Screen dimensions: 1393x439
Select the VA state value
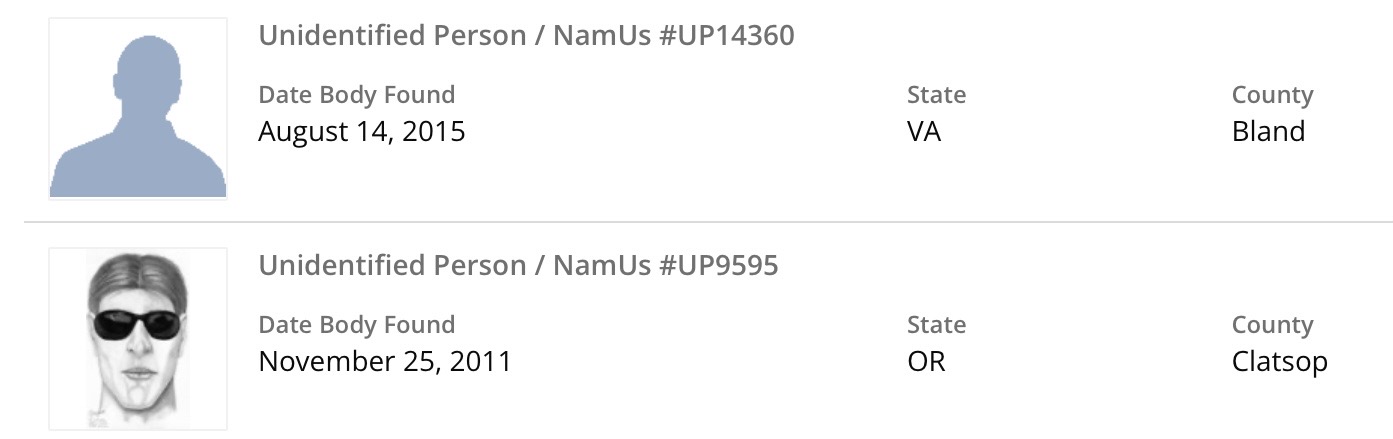pyautogui.click(x=924, y=132)
